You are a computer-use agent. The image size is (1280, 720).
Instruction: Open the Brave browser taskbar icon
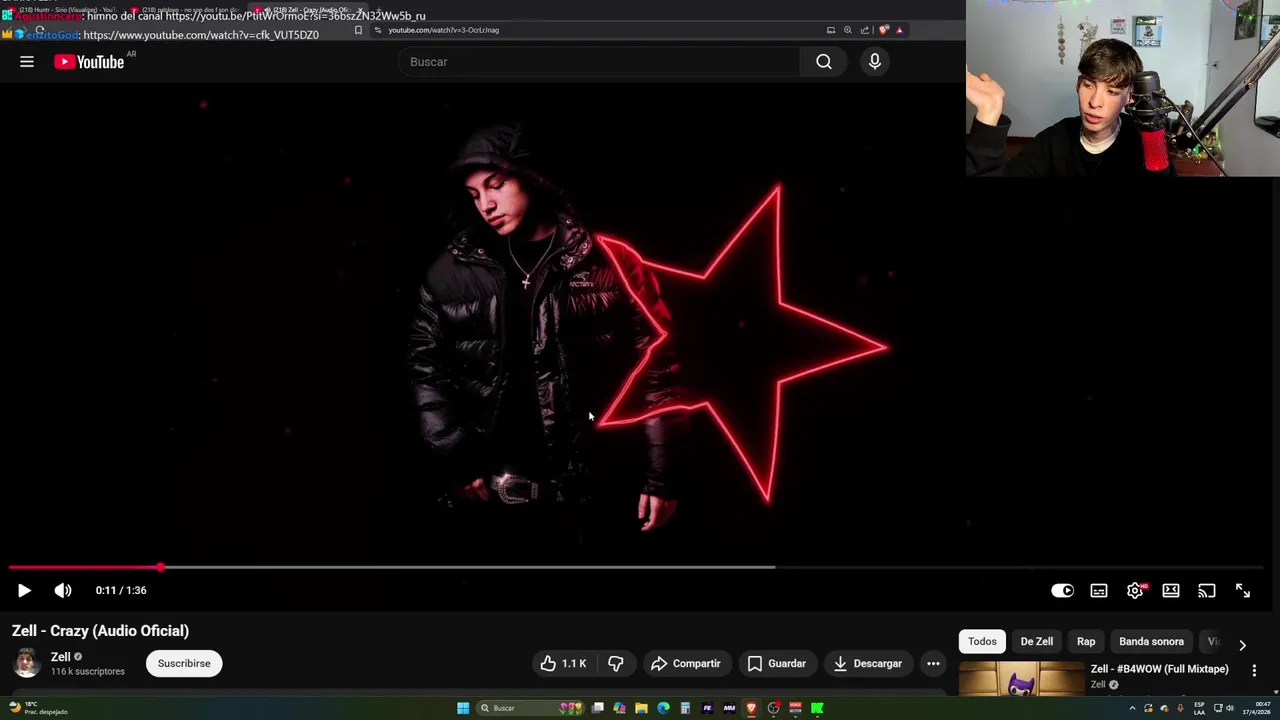click(x=751, y=709)
